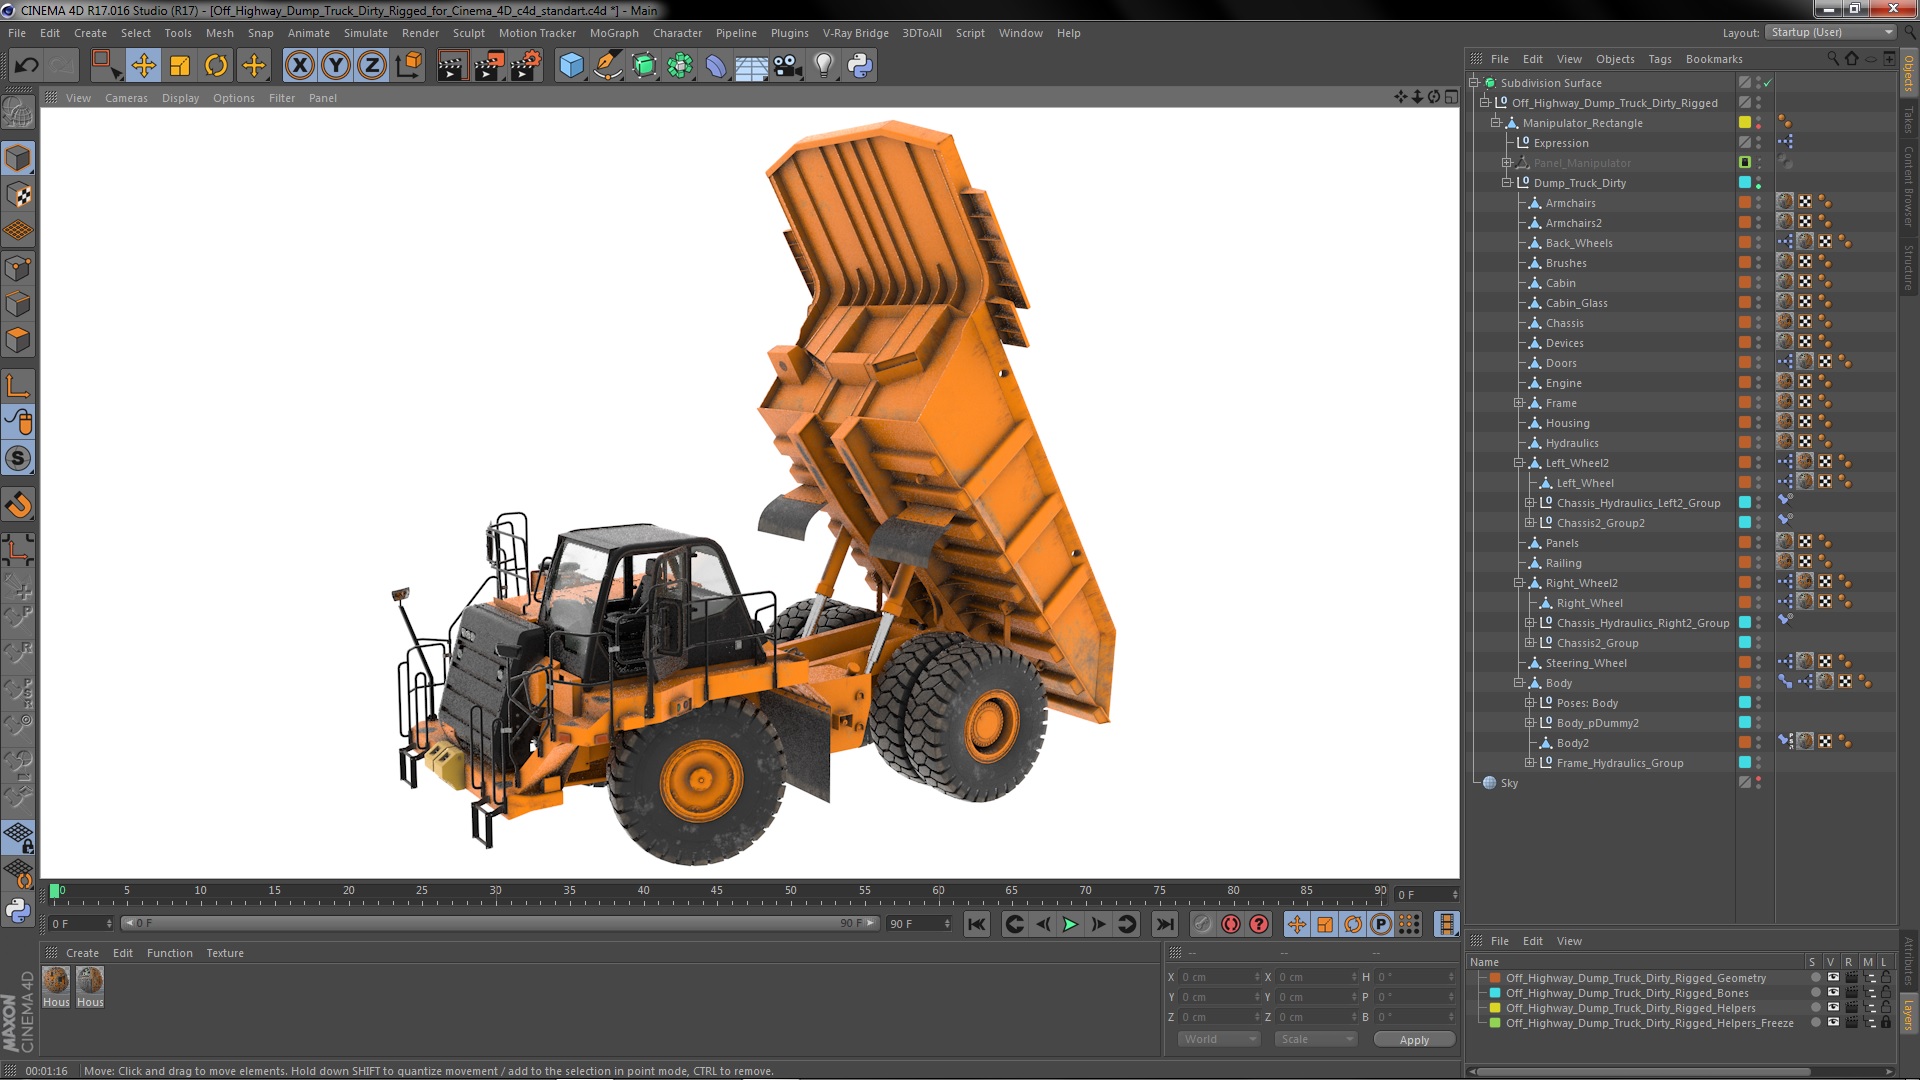
Task: Collapse the Dump_Truck_Dirty hierarchy
Action: tap(1507, 183)
